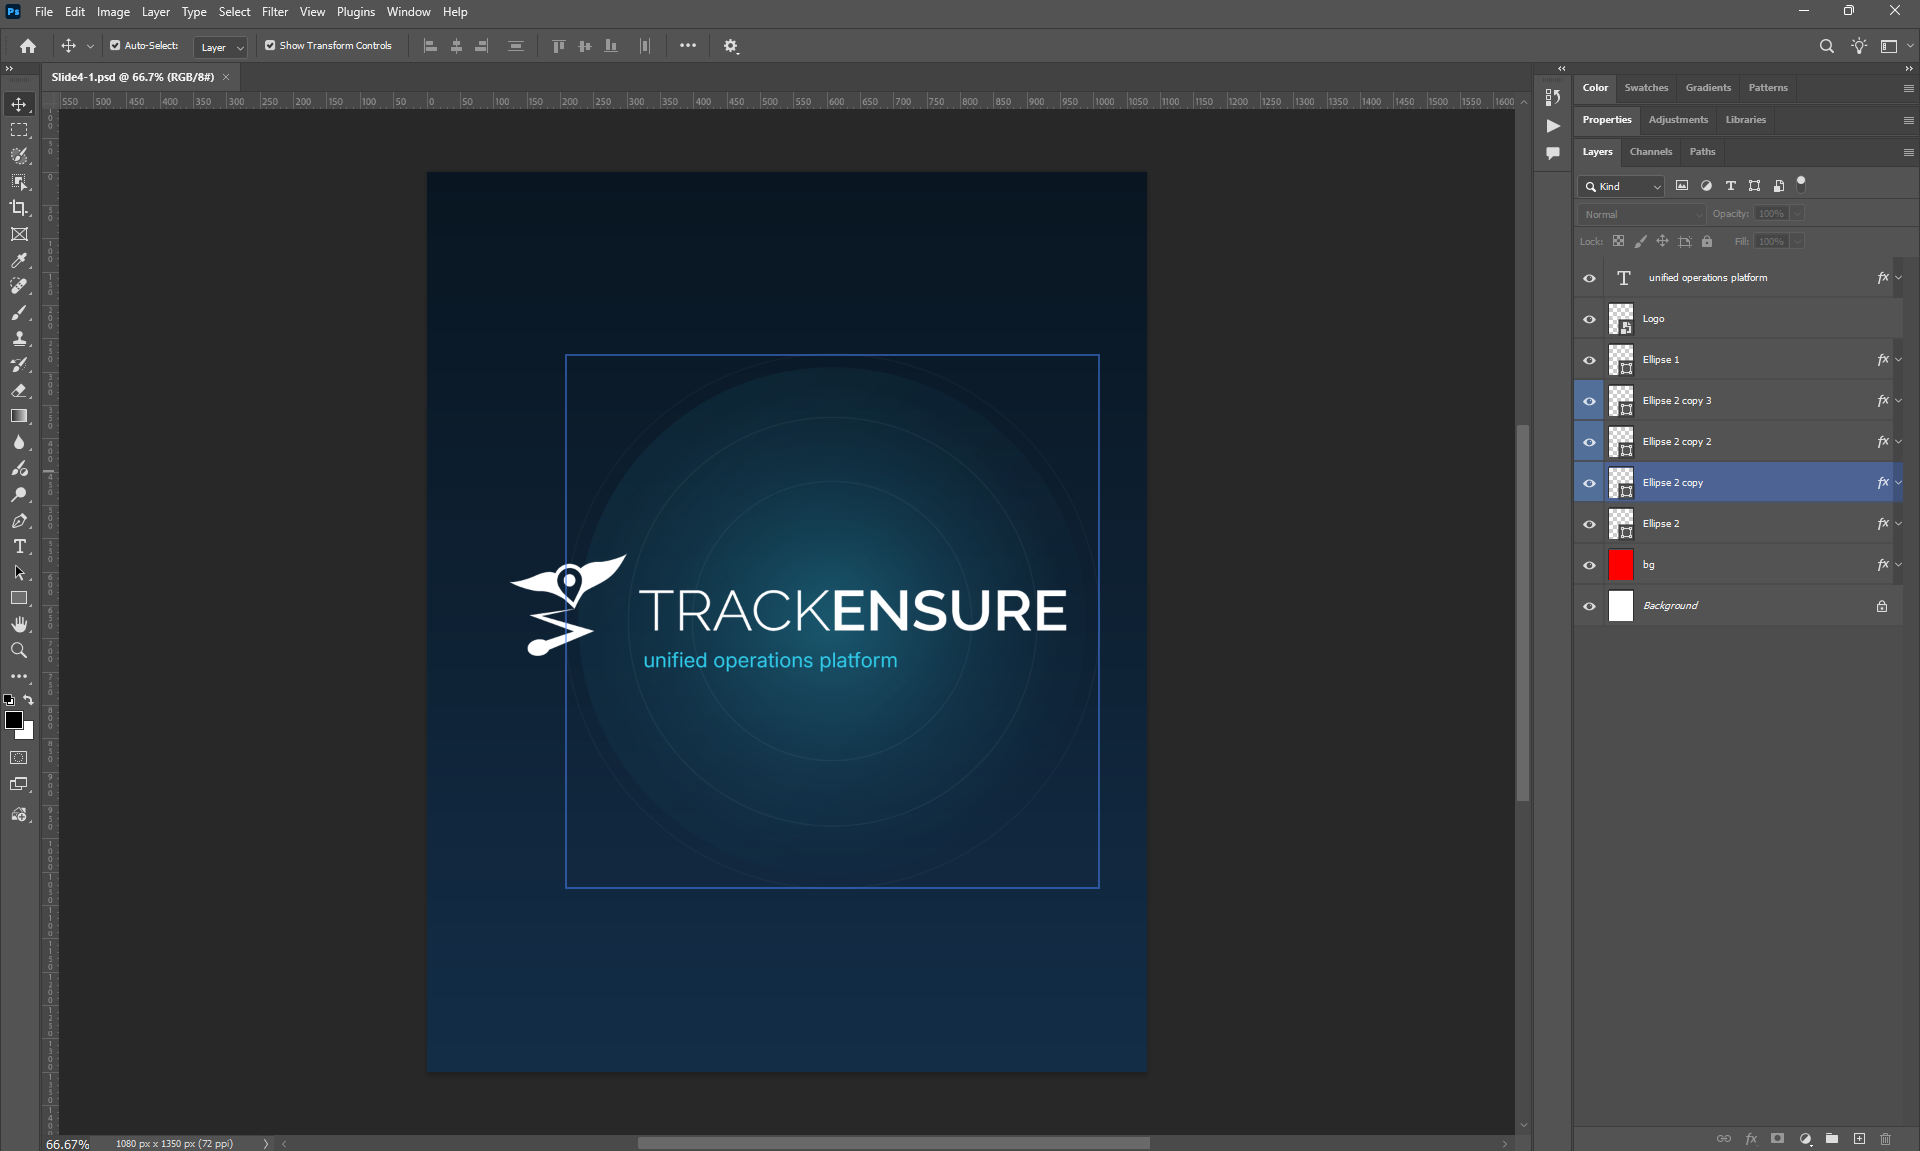The image size is (1920, 1151).
Task: Filter layers by type layers
Action: (x=1730, y=186)
